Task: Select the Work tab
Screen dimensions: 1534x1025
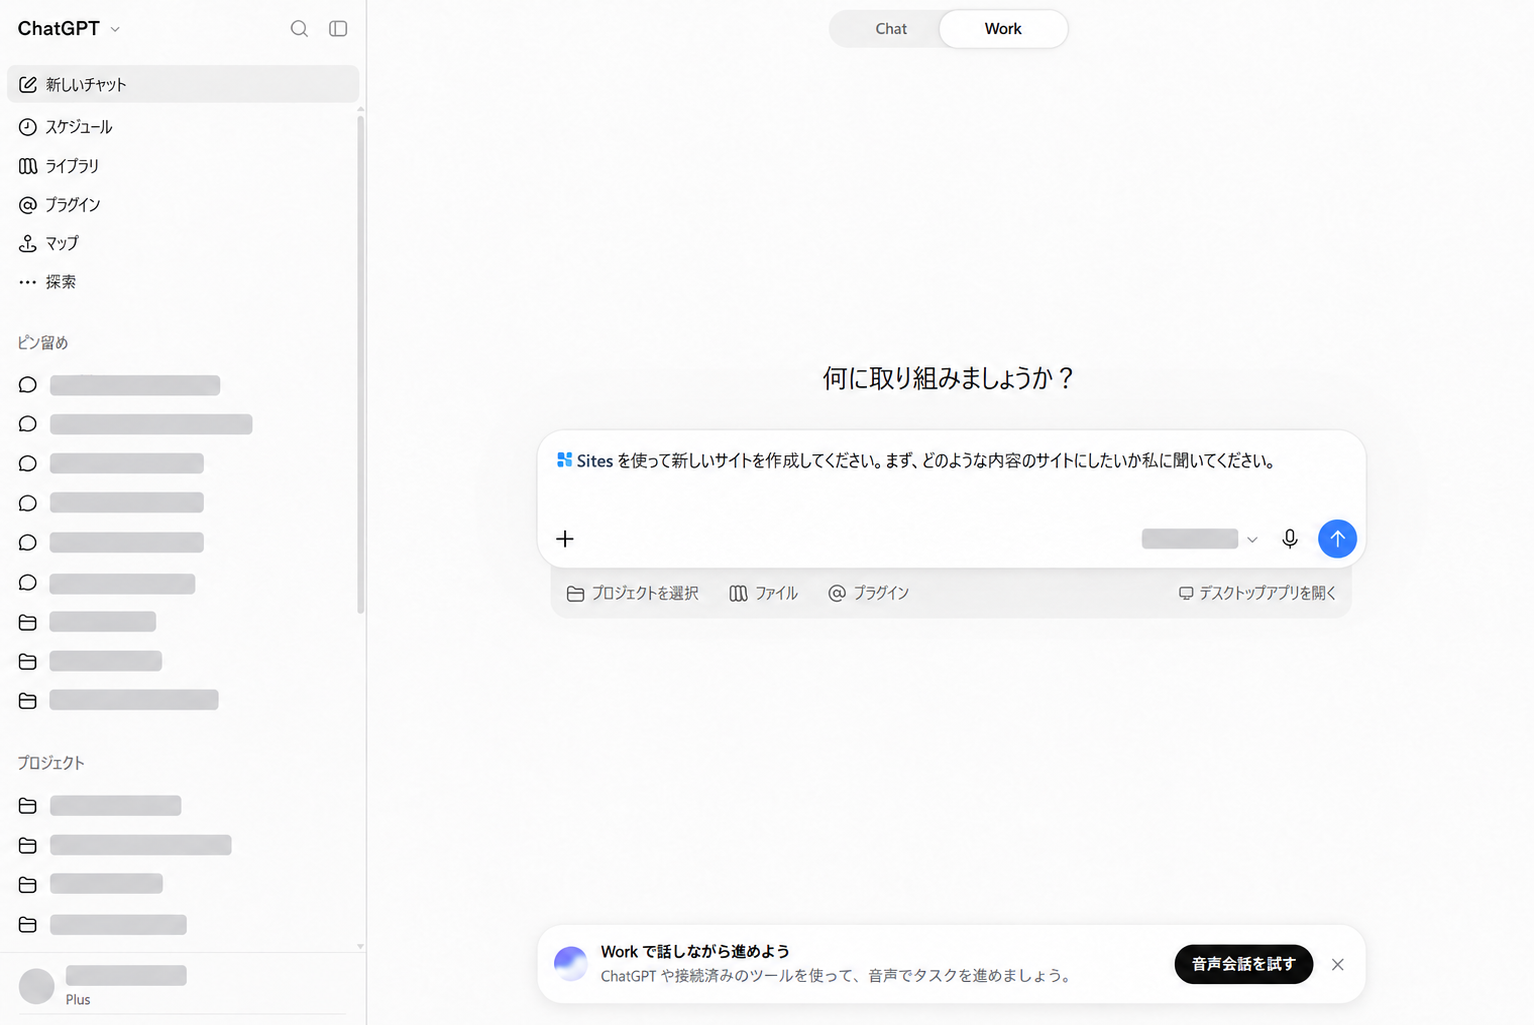Action: 1003,29
